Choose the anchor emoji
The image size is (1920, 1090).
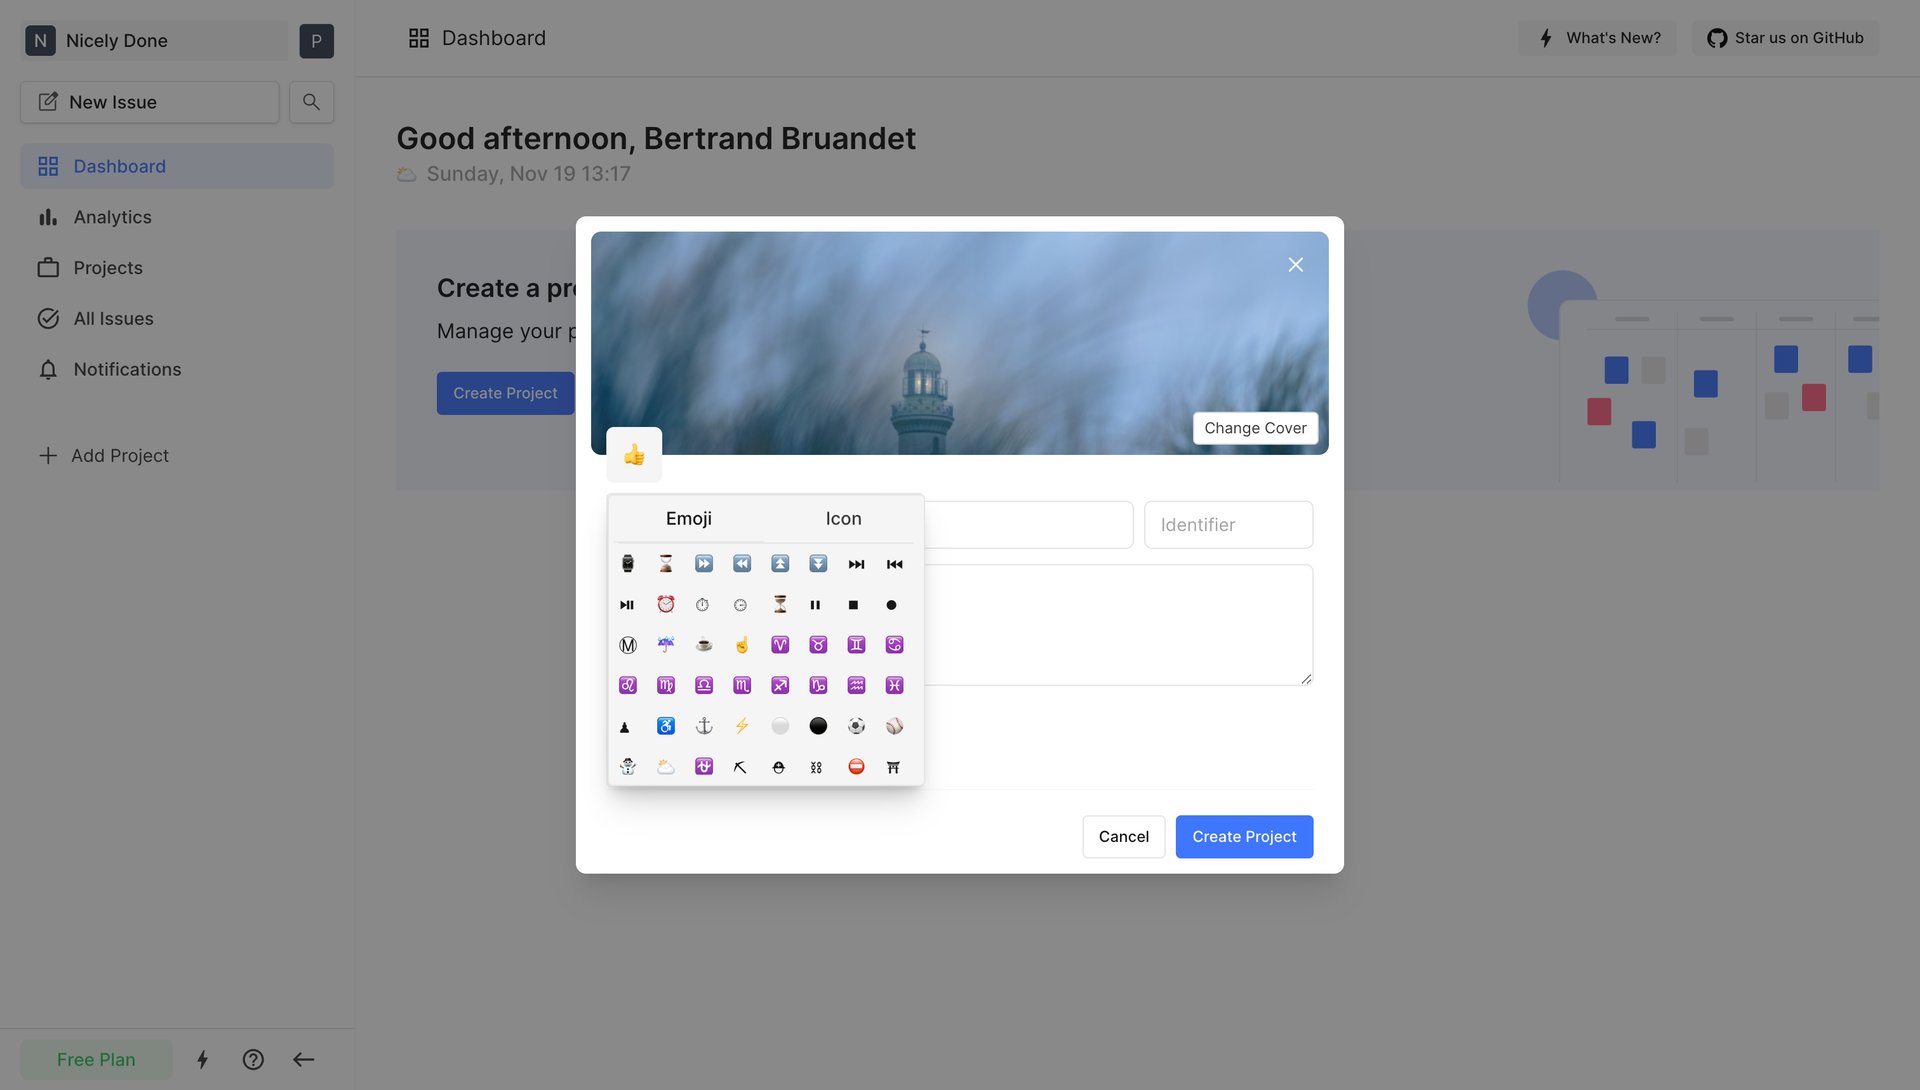point(704,726)
